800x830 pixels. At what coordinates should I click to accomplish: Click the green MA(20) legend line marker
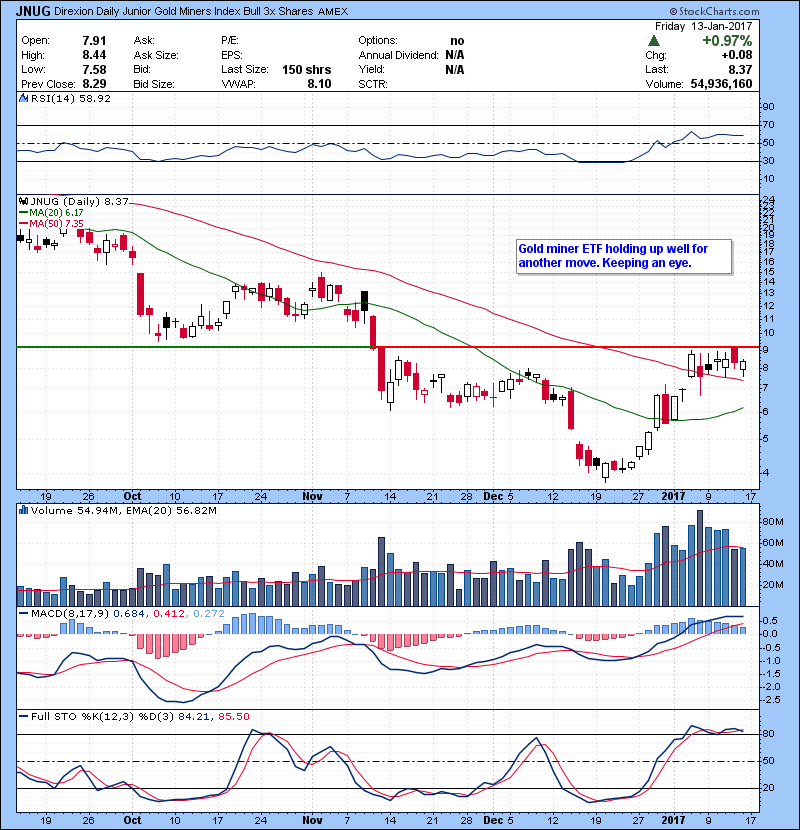tap(23, 213)
